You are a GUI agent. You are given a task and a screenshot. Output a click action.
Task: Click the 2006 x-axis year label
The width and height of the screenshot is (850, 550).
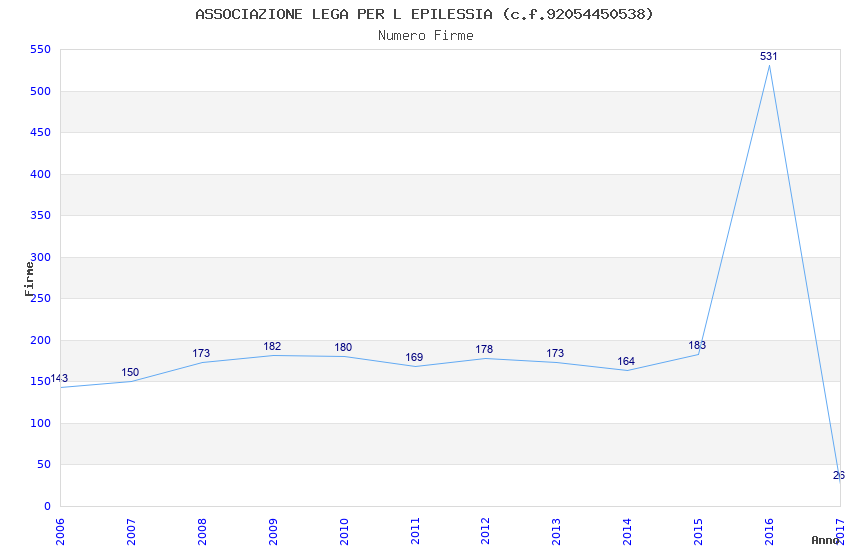tap(60, 532)
